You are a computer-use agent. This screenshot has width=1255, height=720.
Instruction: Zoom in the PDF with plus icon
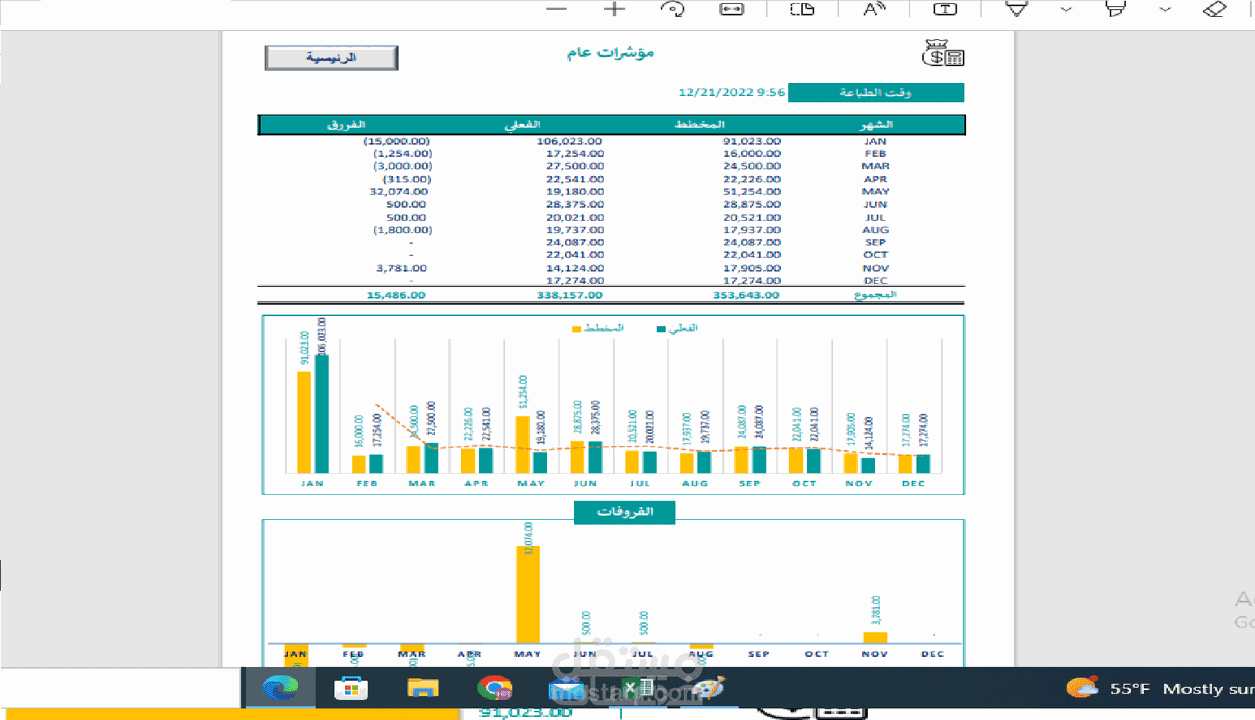pos(614,9)
